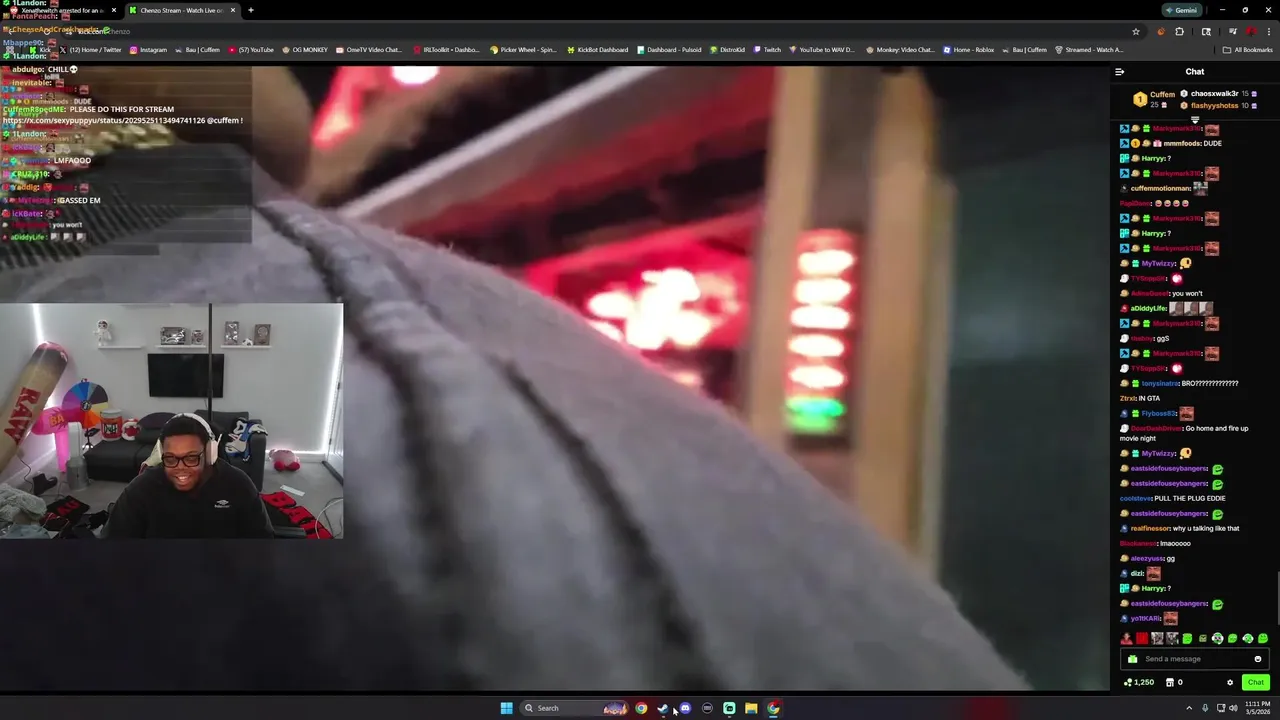Click username yo1tKARi in chat

[x=1146, y=619]
